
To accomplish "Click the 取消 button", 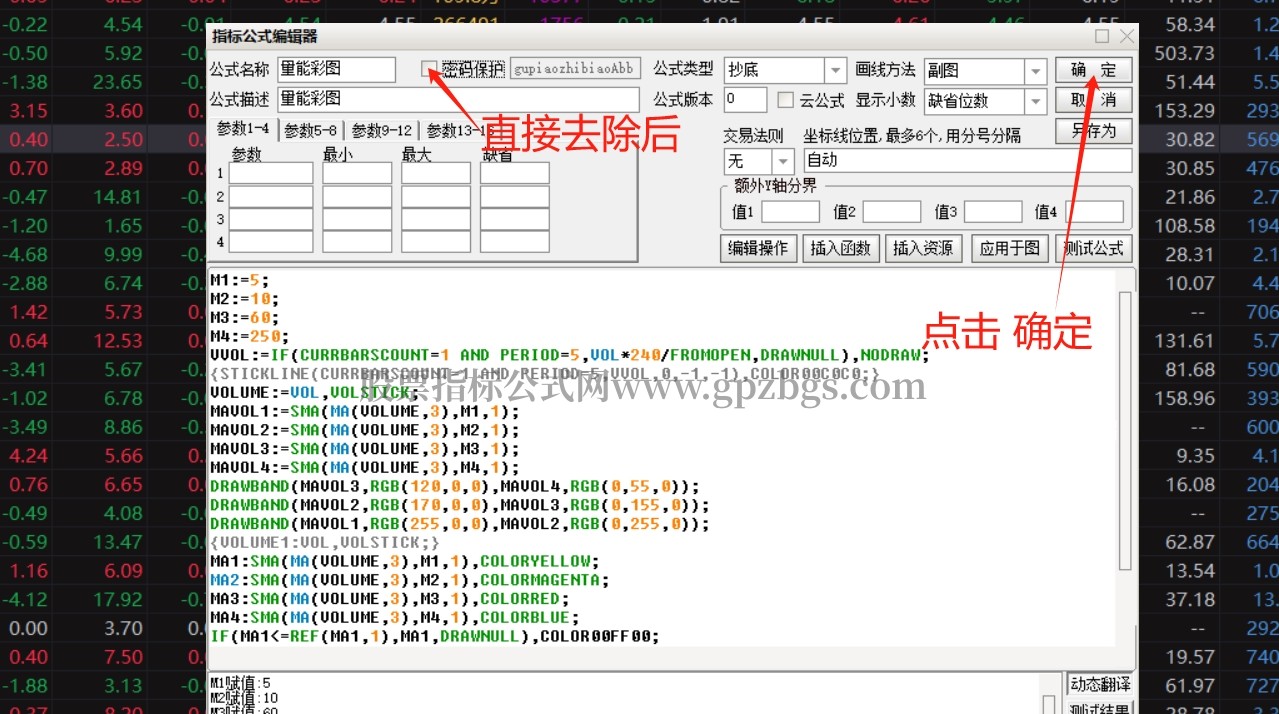I will click(x=1093, y=100).
